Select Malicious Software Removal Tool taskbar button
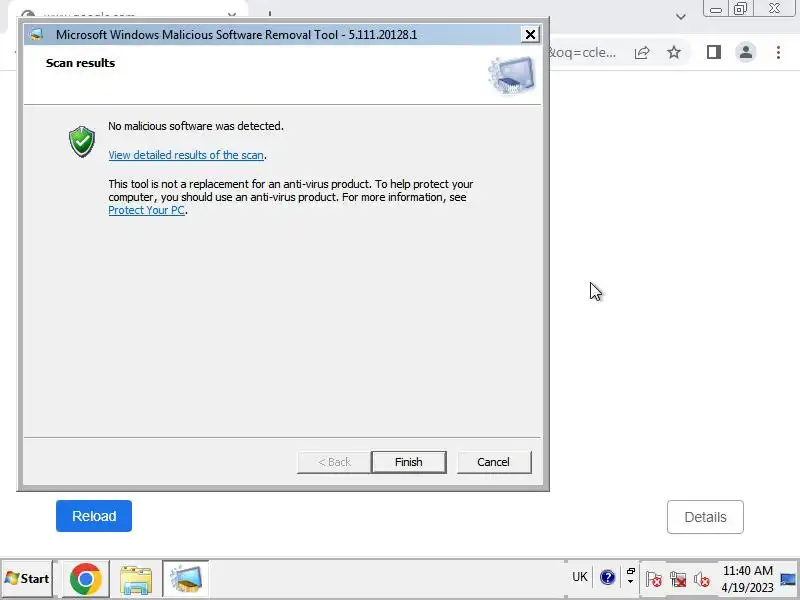 click(x=185, y=579)
